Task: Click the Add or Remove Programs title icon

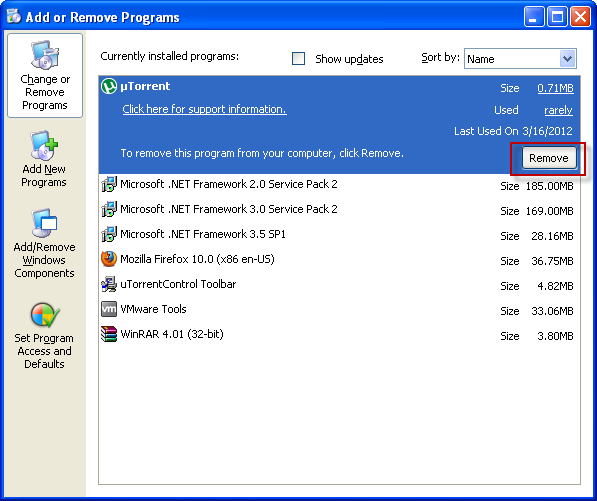Action: coord(14,16)
